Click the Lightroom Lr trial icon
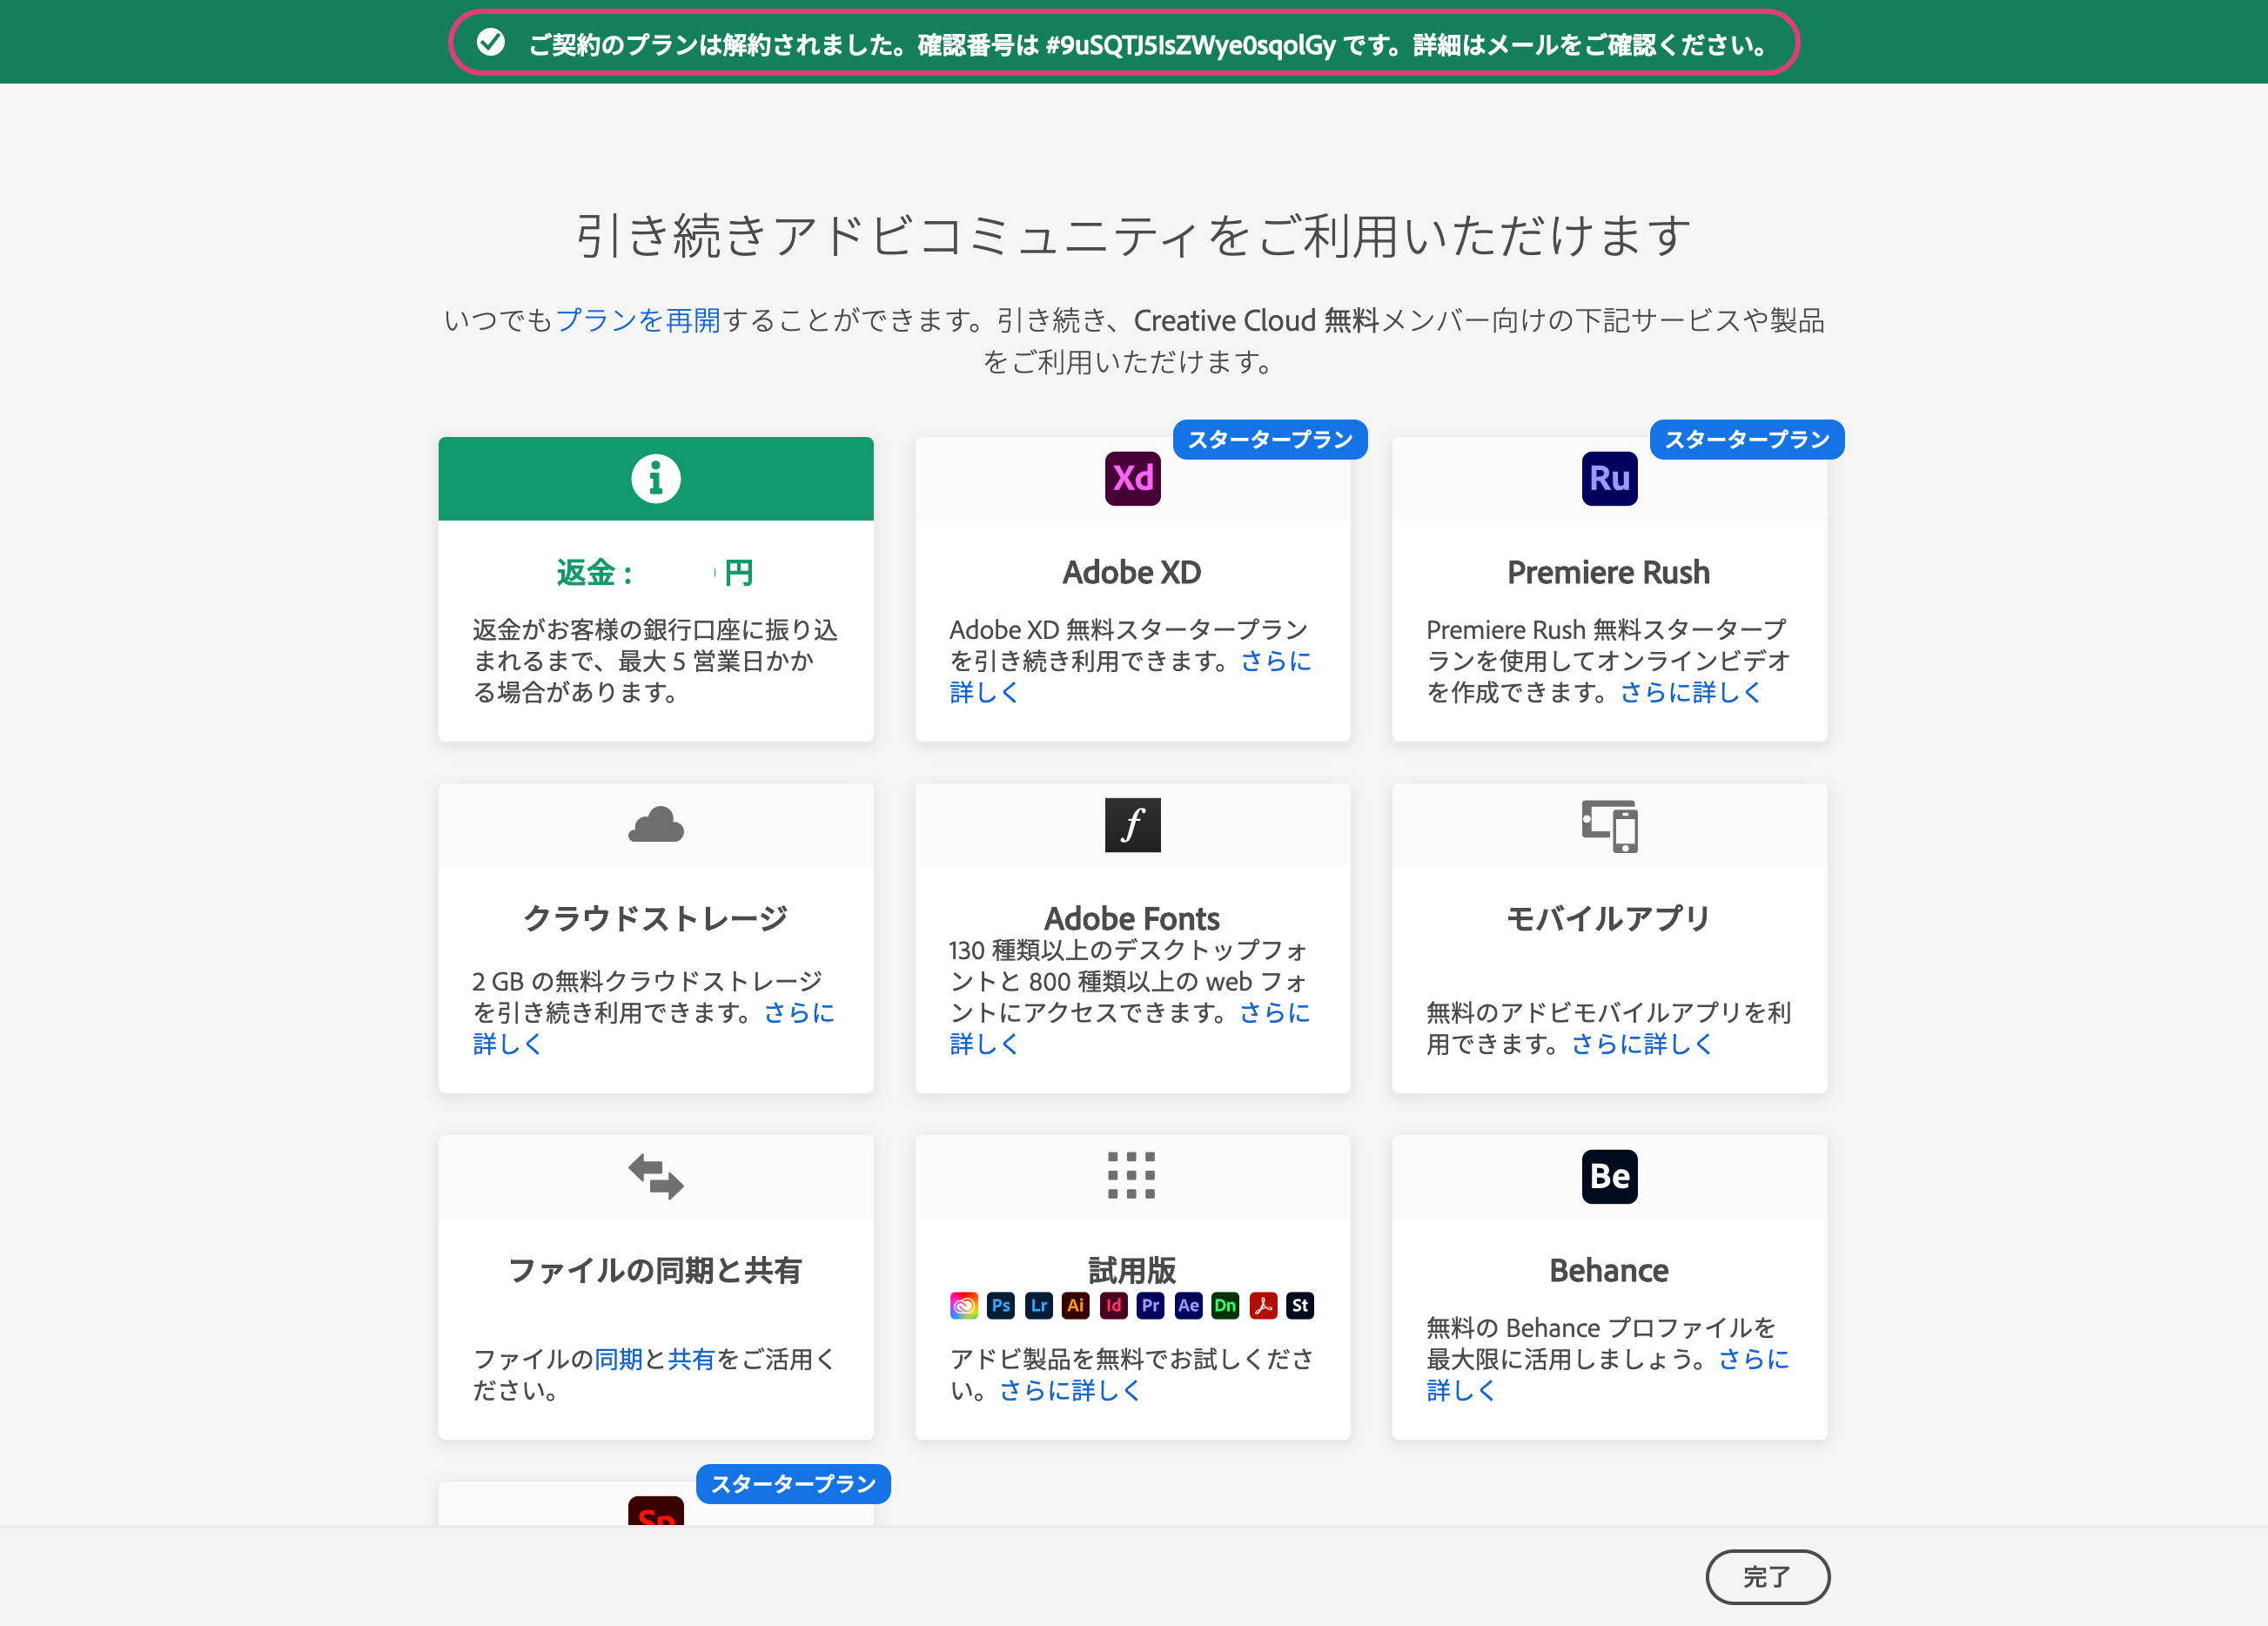The height and width of the screenshot is (1626, 2268). pyautogui.click(x=1038, y=1305)
